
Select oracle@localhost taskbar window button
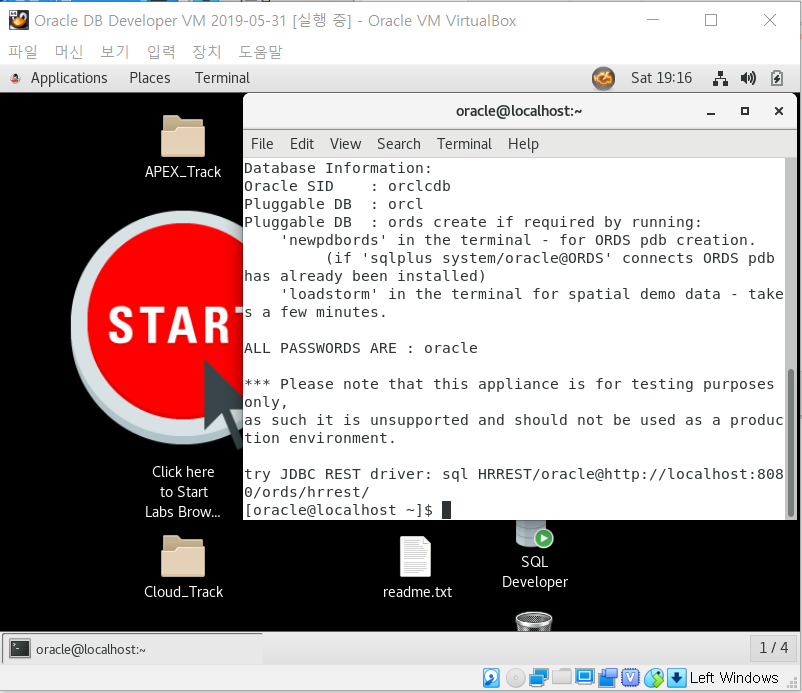pos(133,649)
